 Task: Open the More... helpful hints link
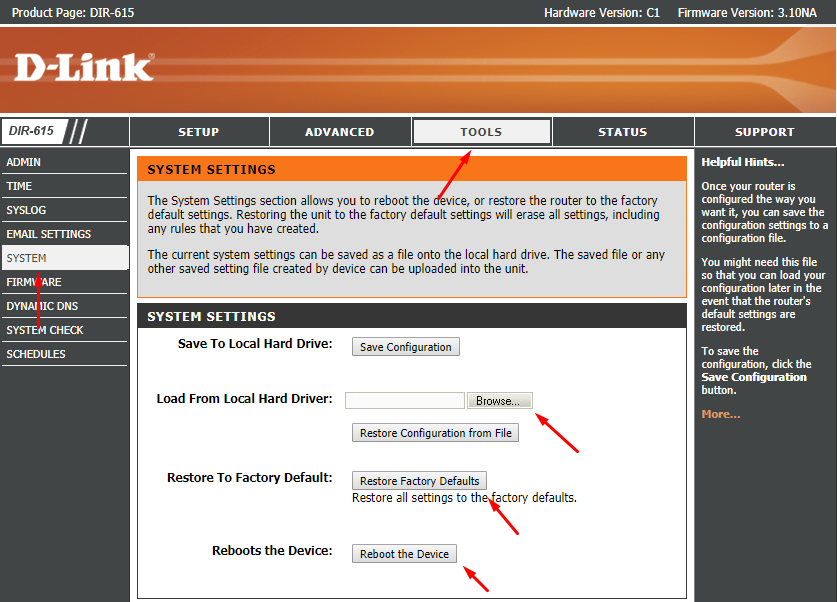pos(721,414)
